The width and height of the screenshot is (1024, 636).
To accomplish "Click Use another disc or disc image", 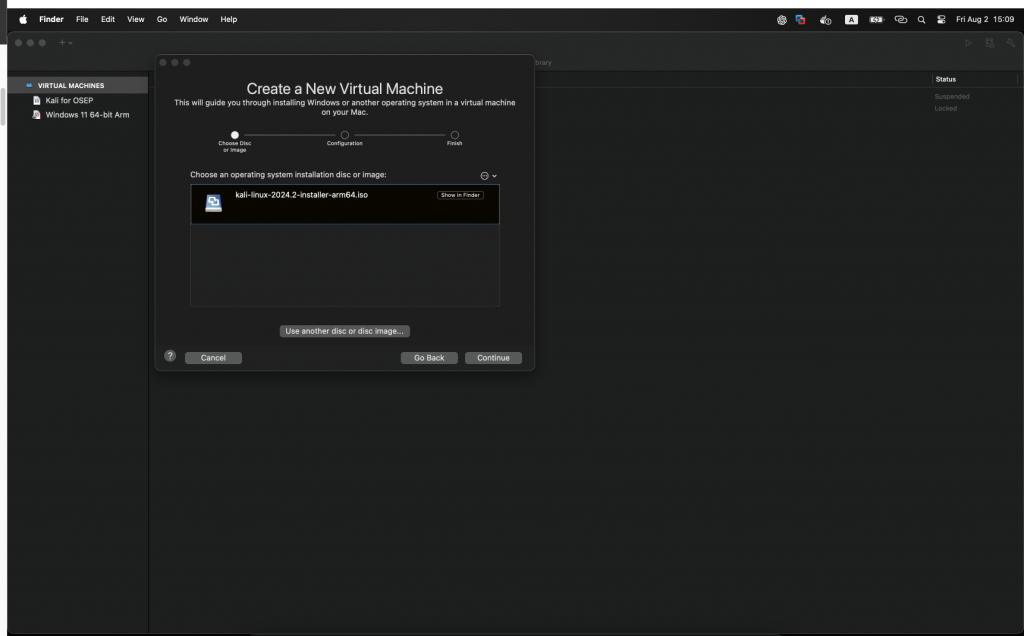I will coord(344,331).
